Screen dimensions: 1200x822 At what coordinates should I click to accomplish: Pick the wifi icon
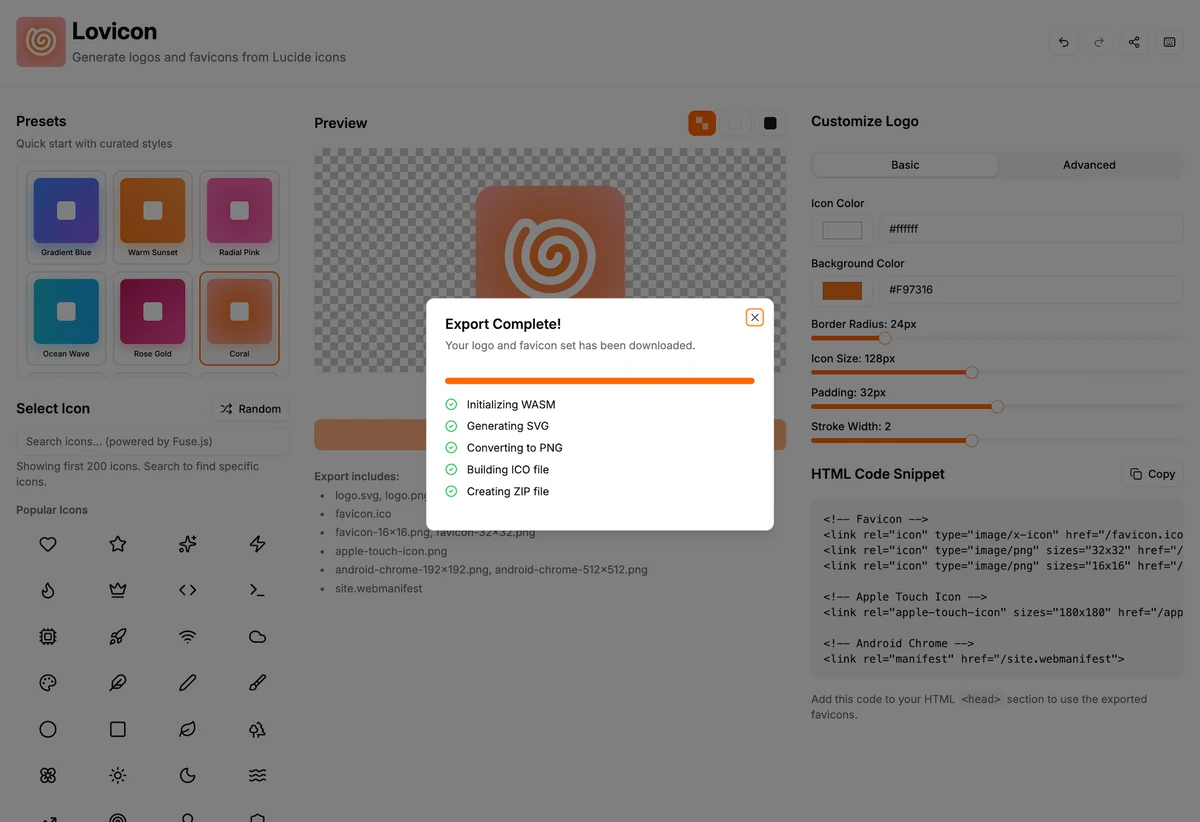click(x=187, y=637)
